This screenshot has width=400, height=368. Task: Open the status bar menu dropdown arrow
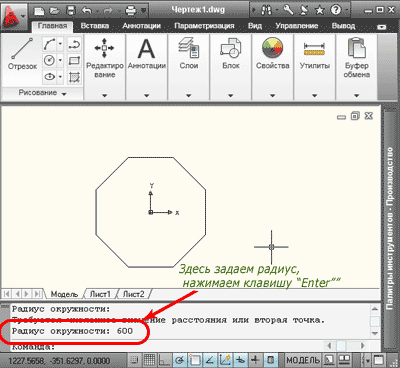(x=368, y=361)
